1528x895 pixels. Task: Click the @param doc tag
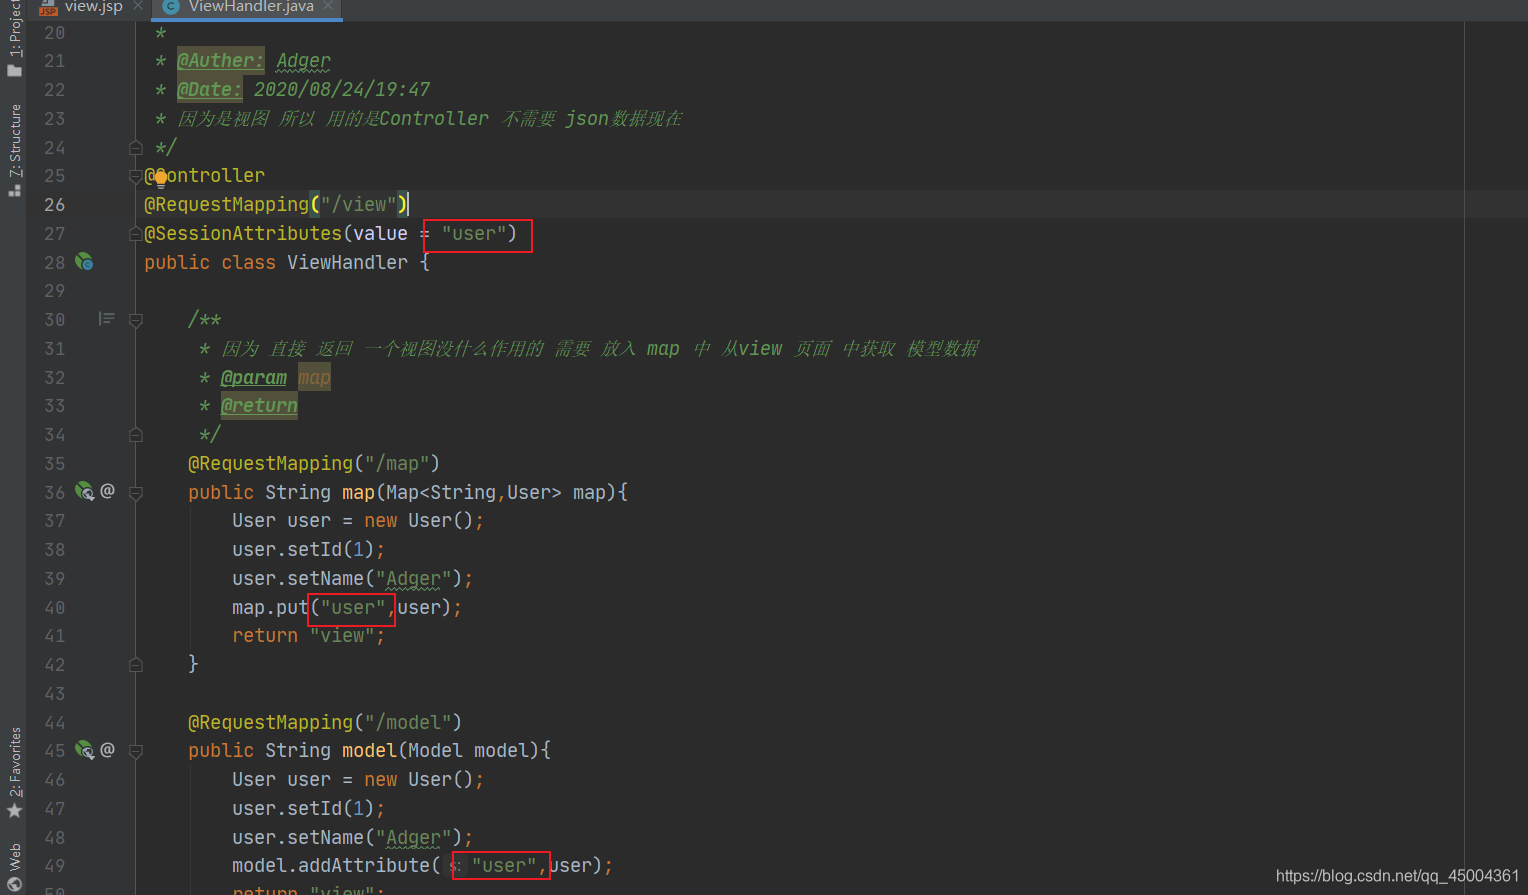pyautogui.click(x=254, y=378)
